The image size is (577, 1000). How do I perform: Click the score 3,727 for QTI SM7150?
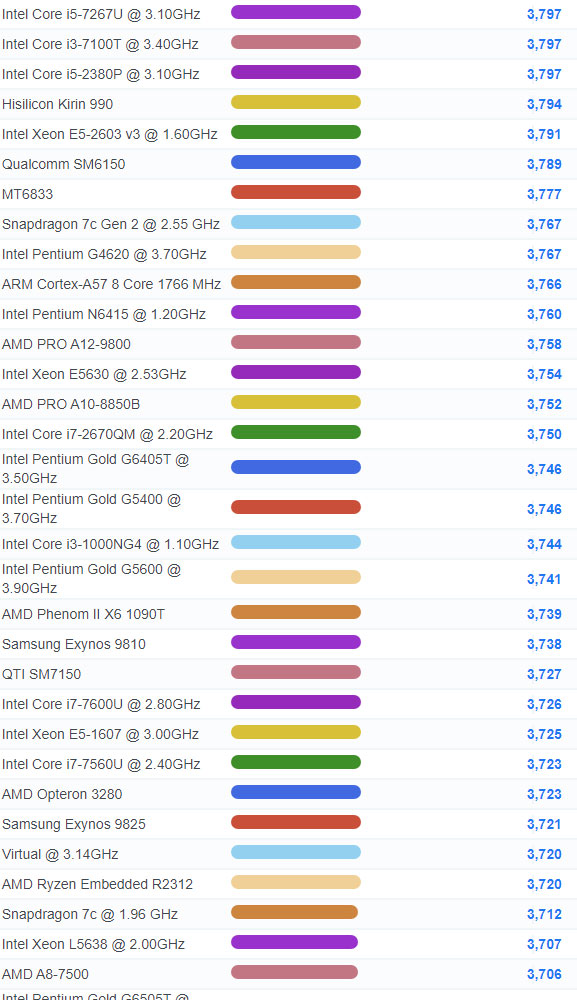coord(544,674)
